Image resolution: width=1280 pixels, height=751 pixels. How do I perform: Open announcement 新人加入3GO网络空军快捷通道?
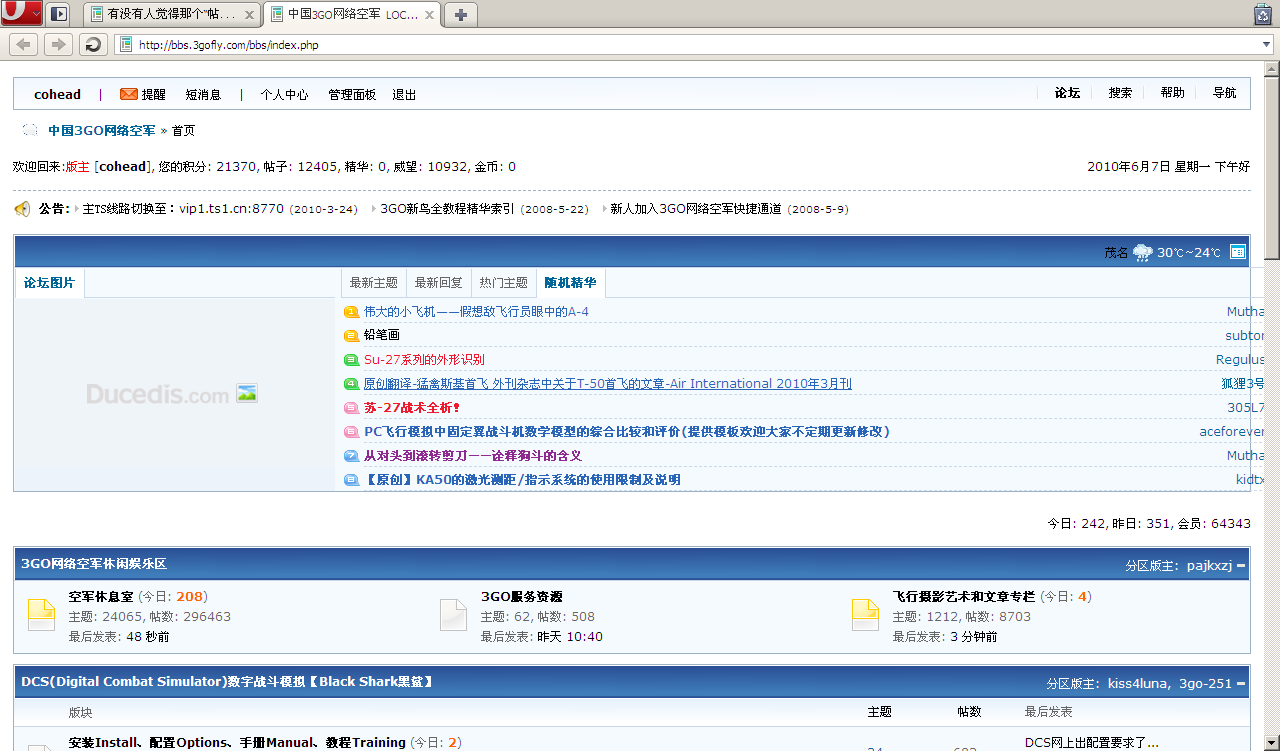click(x=696, y=209)
